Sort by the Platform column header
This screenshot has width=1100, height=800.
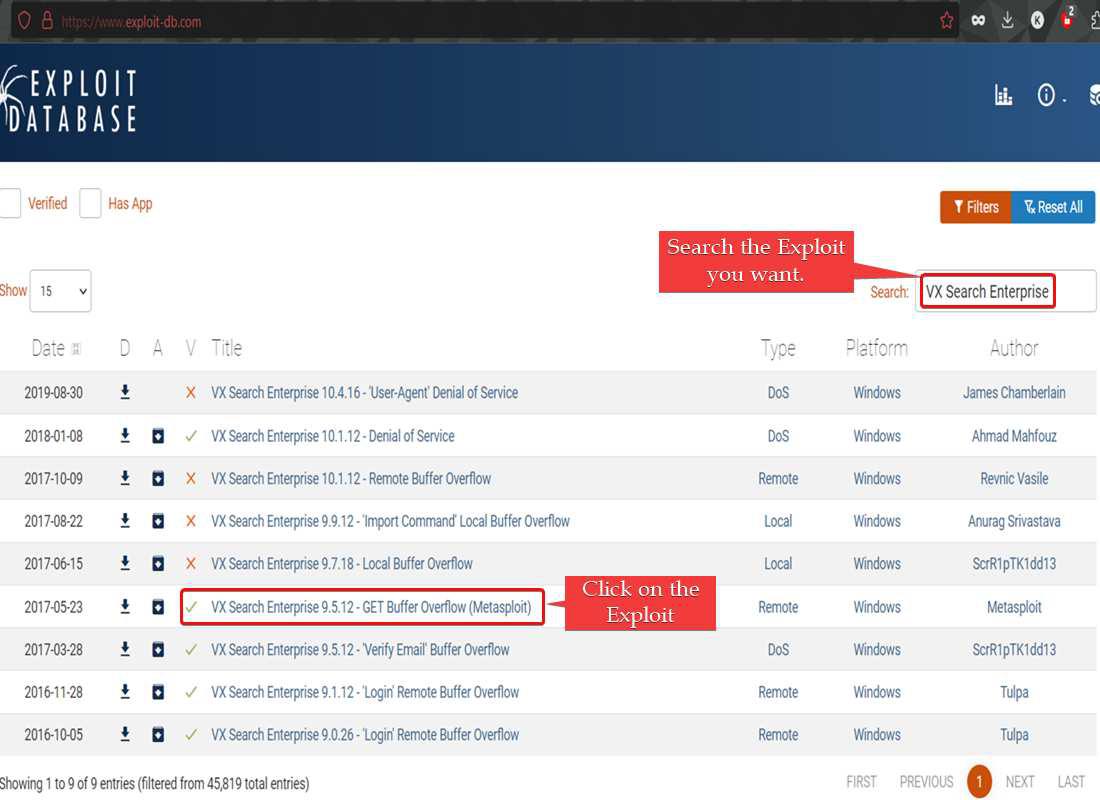[877, 348]
